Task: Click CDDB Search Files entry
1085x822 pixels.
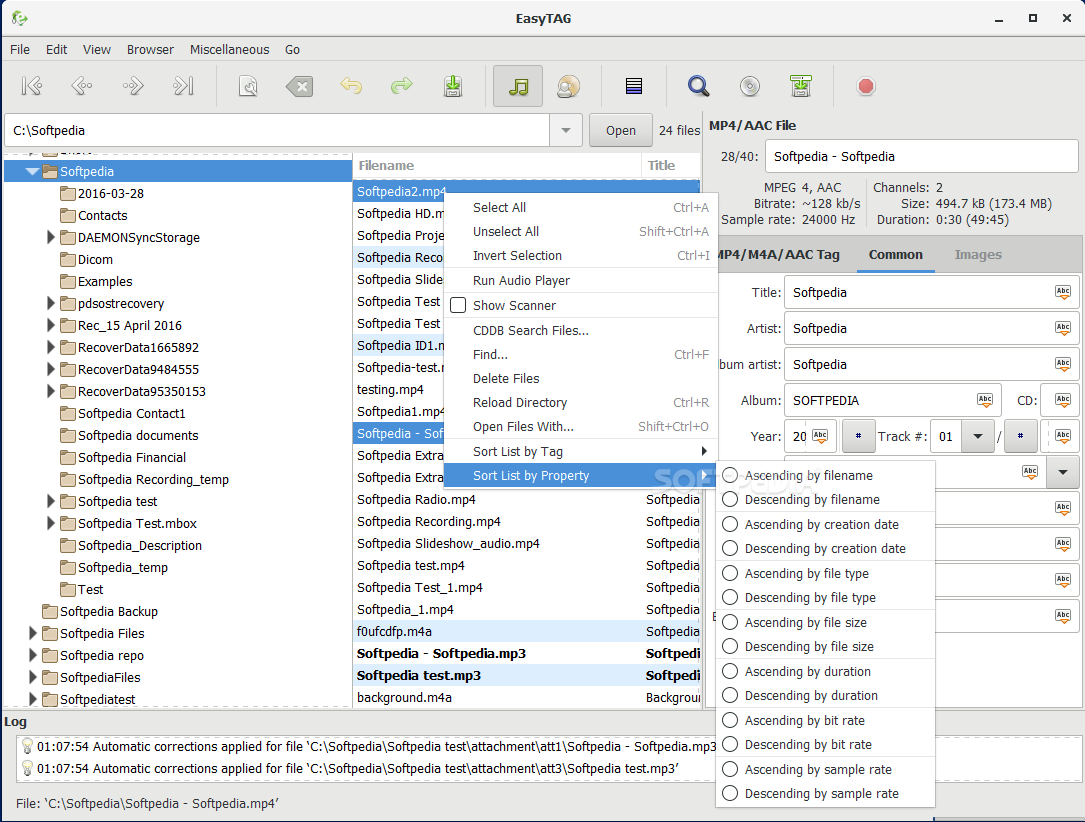Action: (x=581, y=330)
